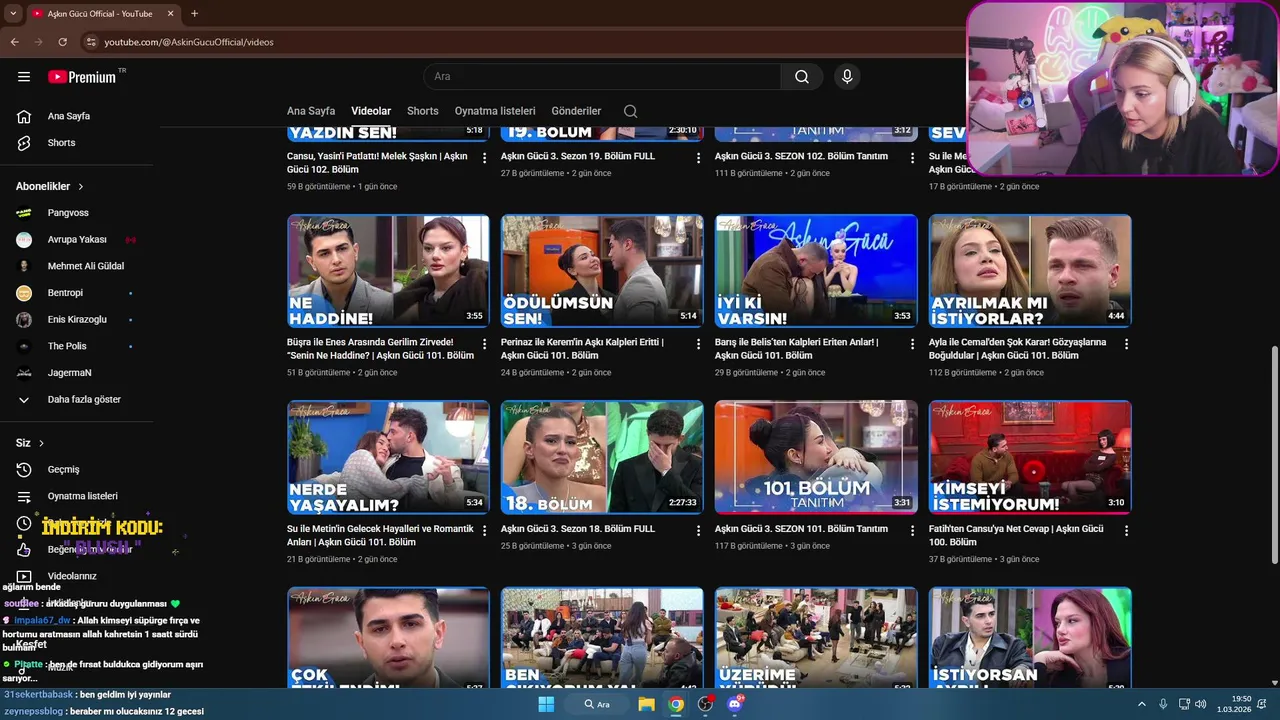
Task: Open options menu for Büşra ile Enes video
Action: [485, 344]
